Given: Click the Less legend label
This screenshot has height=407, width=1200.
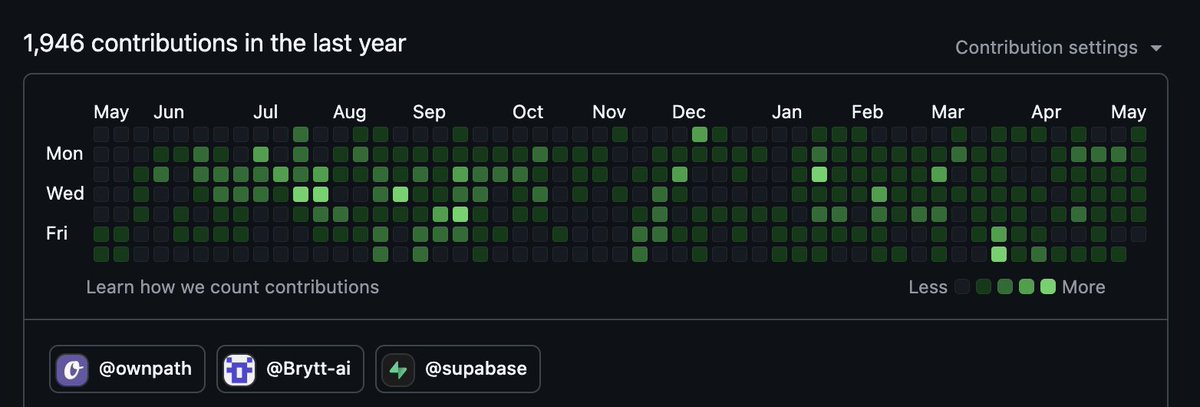Looking at the screenshot, I should (x=928, y=287).
